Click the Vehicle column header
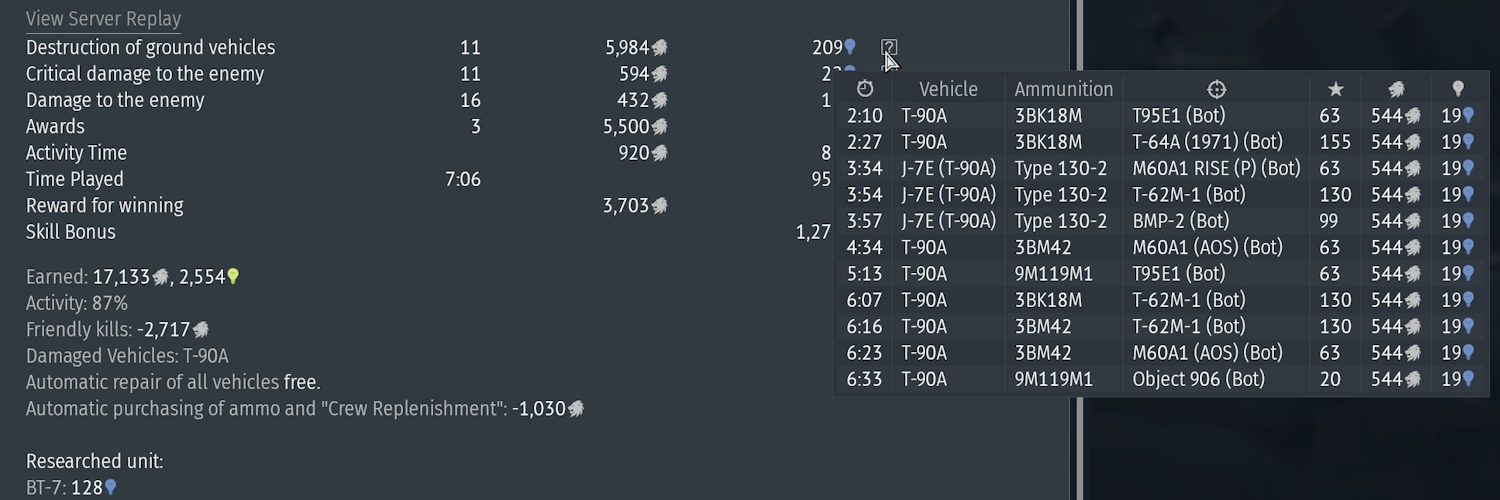The height and width of the screenshot is (500, 1500). coord(948,89)
